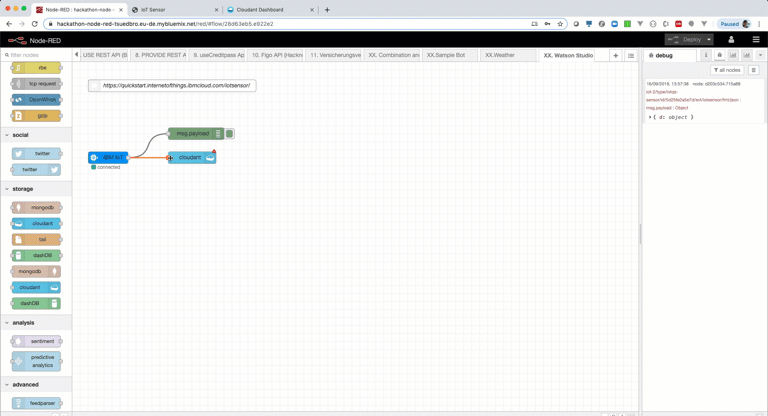Select the tail palette node
This screenshot has width=768, height=416.
[x=36, y=240]
